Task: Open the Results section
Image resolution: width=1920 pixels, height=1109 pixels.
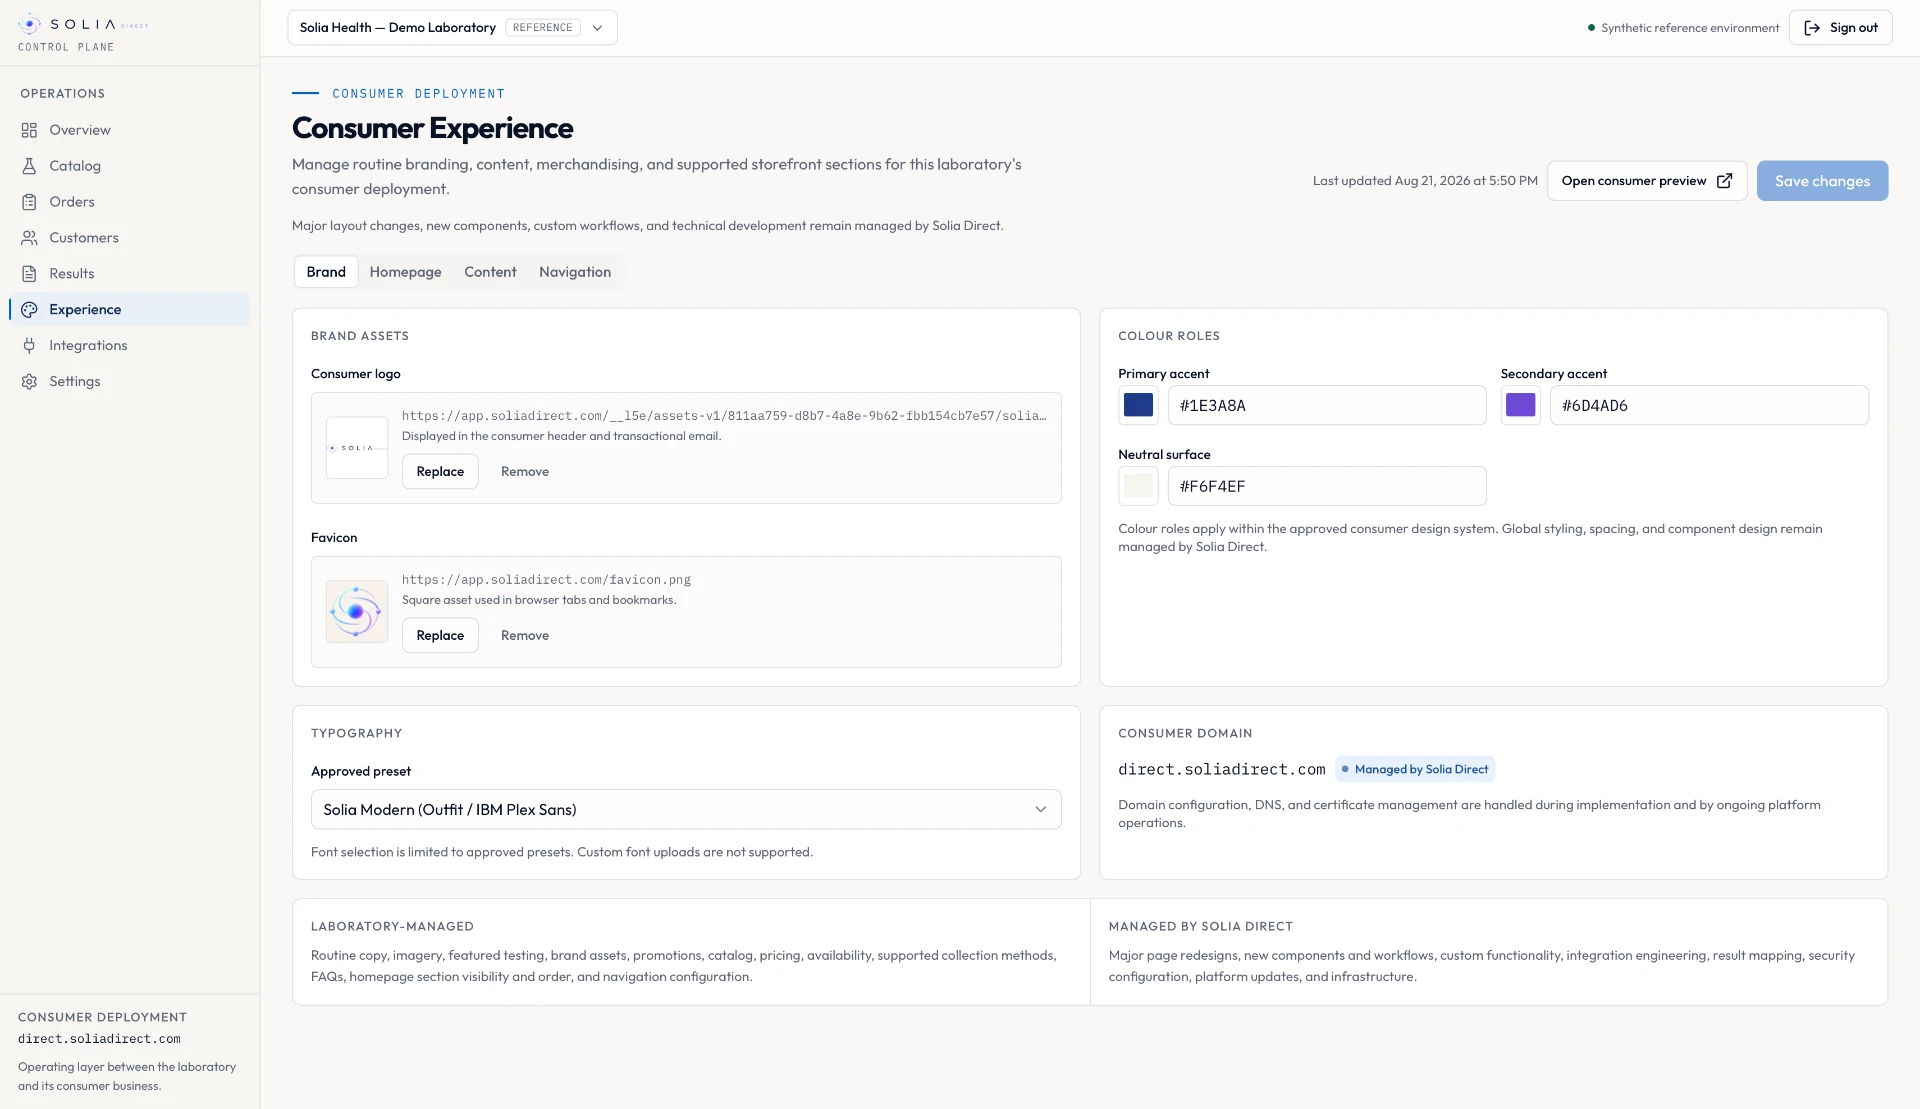Action: pyautogui.click(x=129, y=274)
